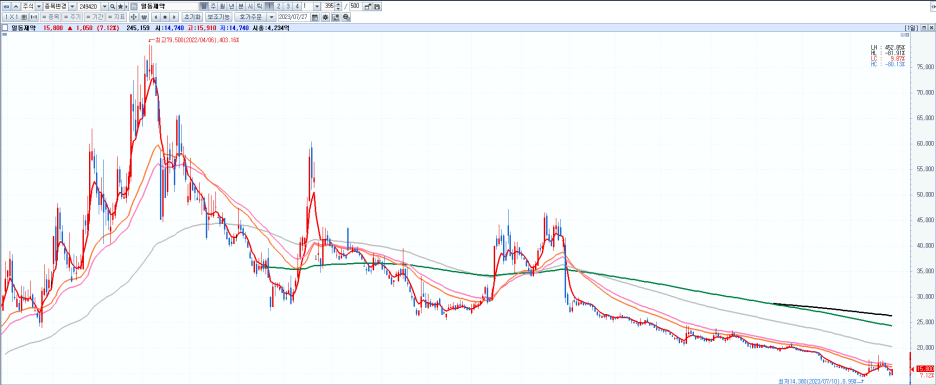Step chart forward with right arrow
The height and width of the screenshot is (385, 936).
174,17
